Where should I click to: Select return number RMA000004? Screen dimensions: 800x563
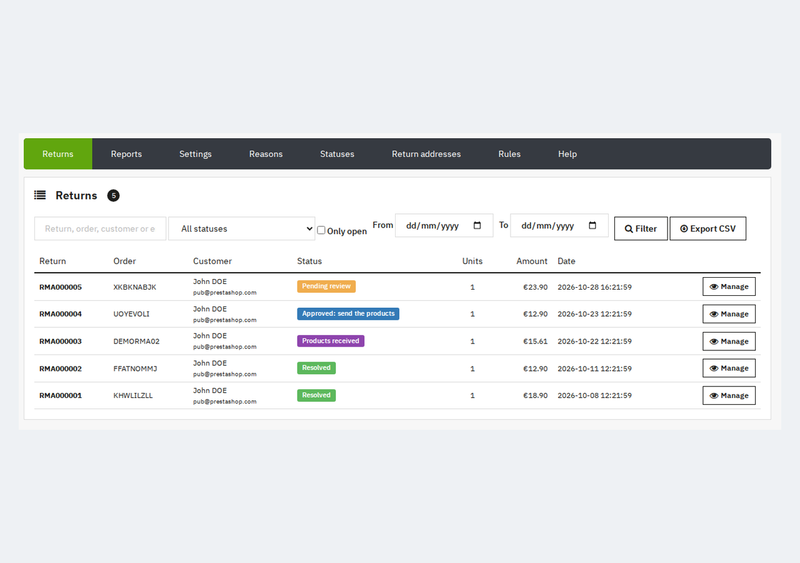pos(60,314)
